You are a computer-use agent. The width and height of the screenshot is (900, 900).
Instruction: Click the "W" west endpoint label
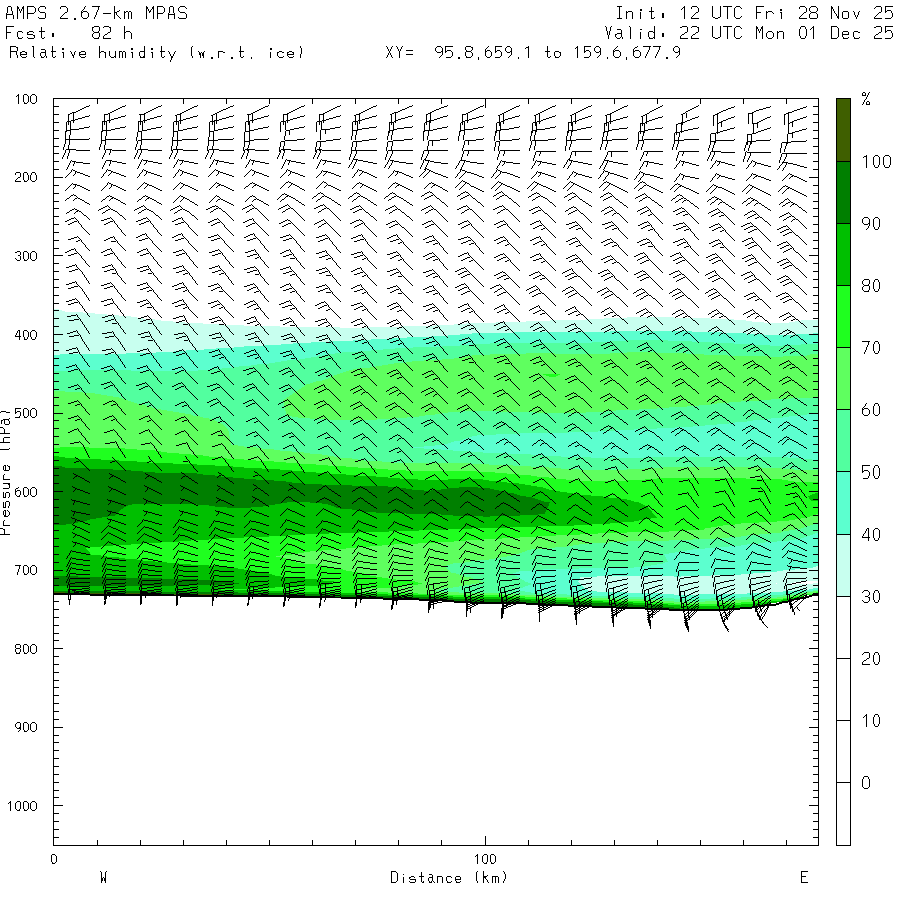coord(104,878)
